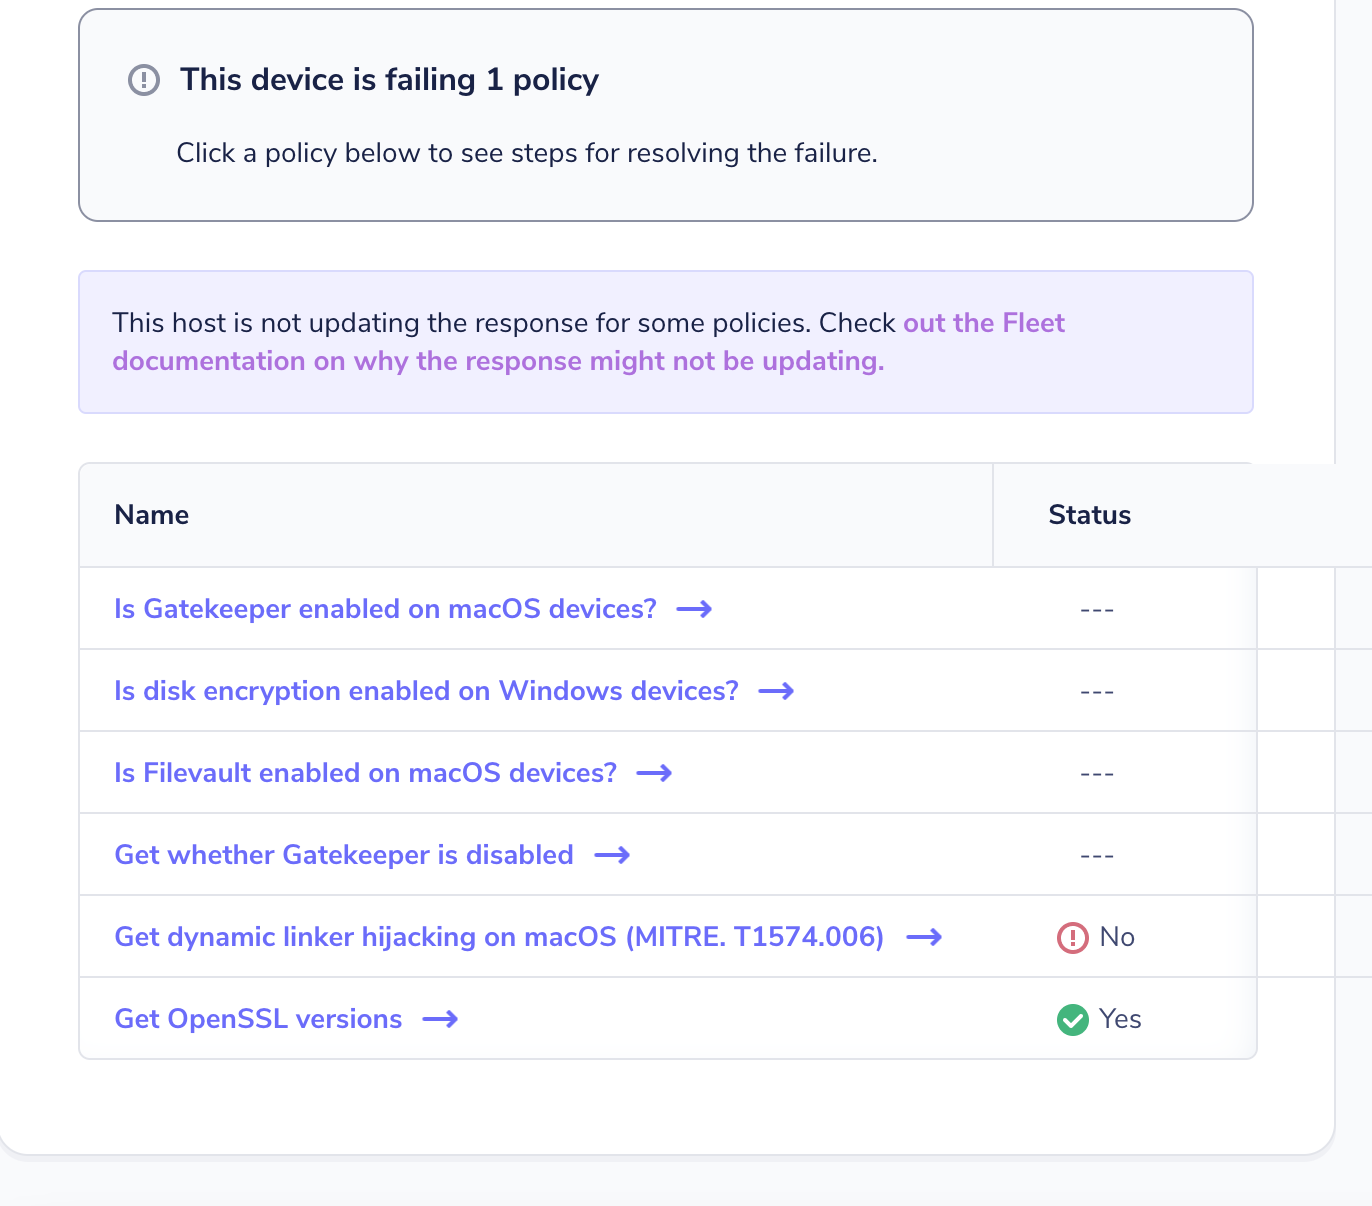1372x1206 pixels.
Task: Click the green checkmark icon next to 'Yes' status
Action: click(1072, 1020)
